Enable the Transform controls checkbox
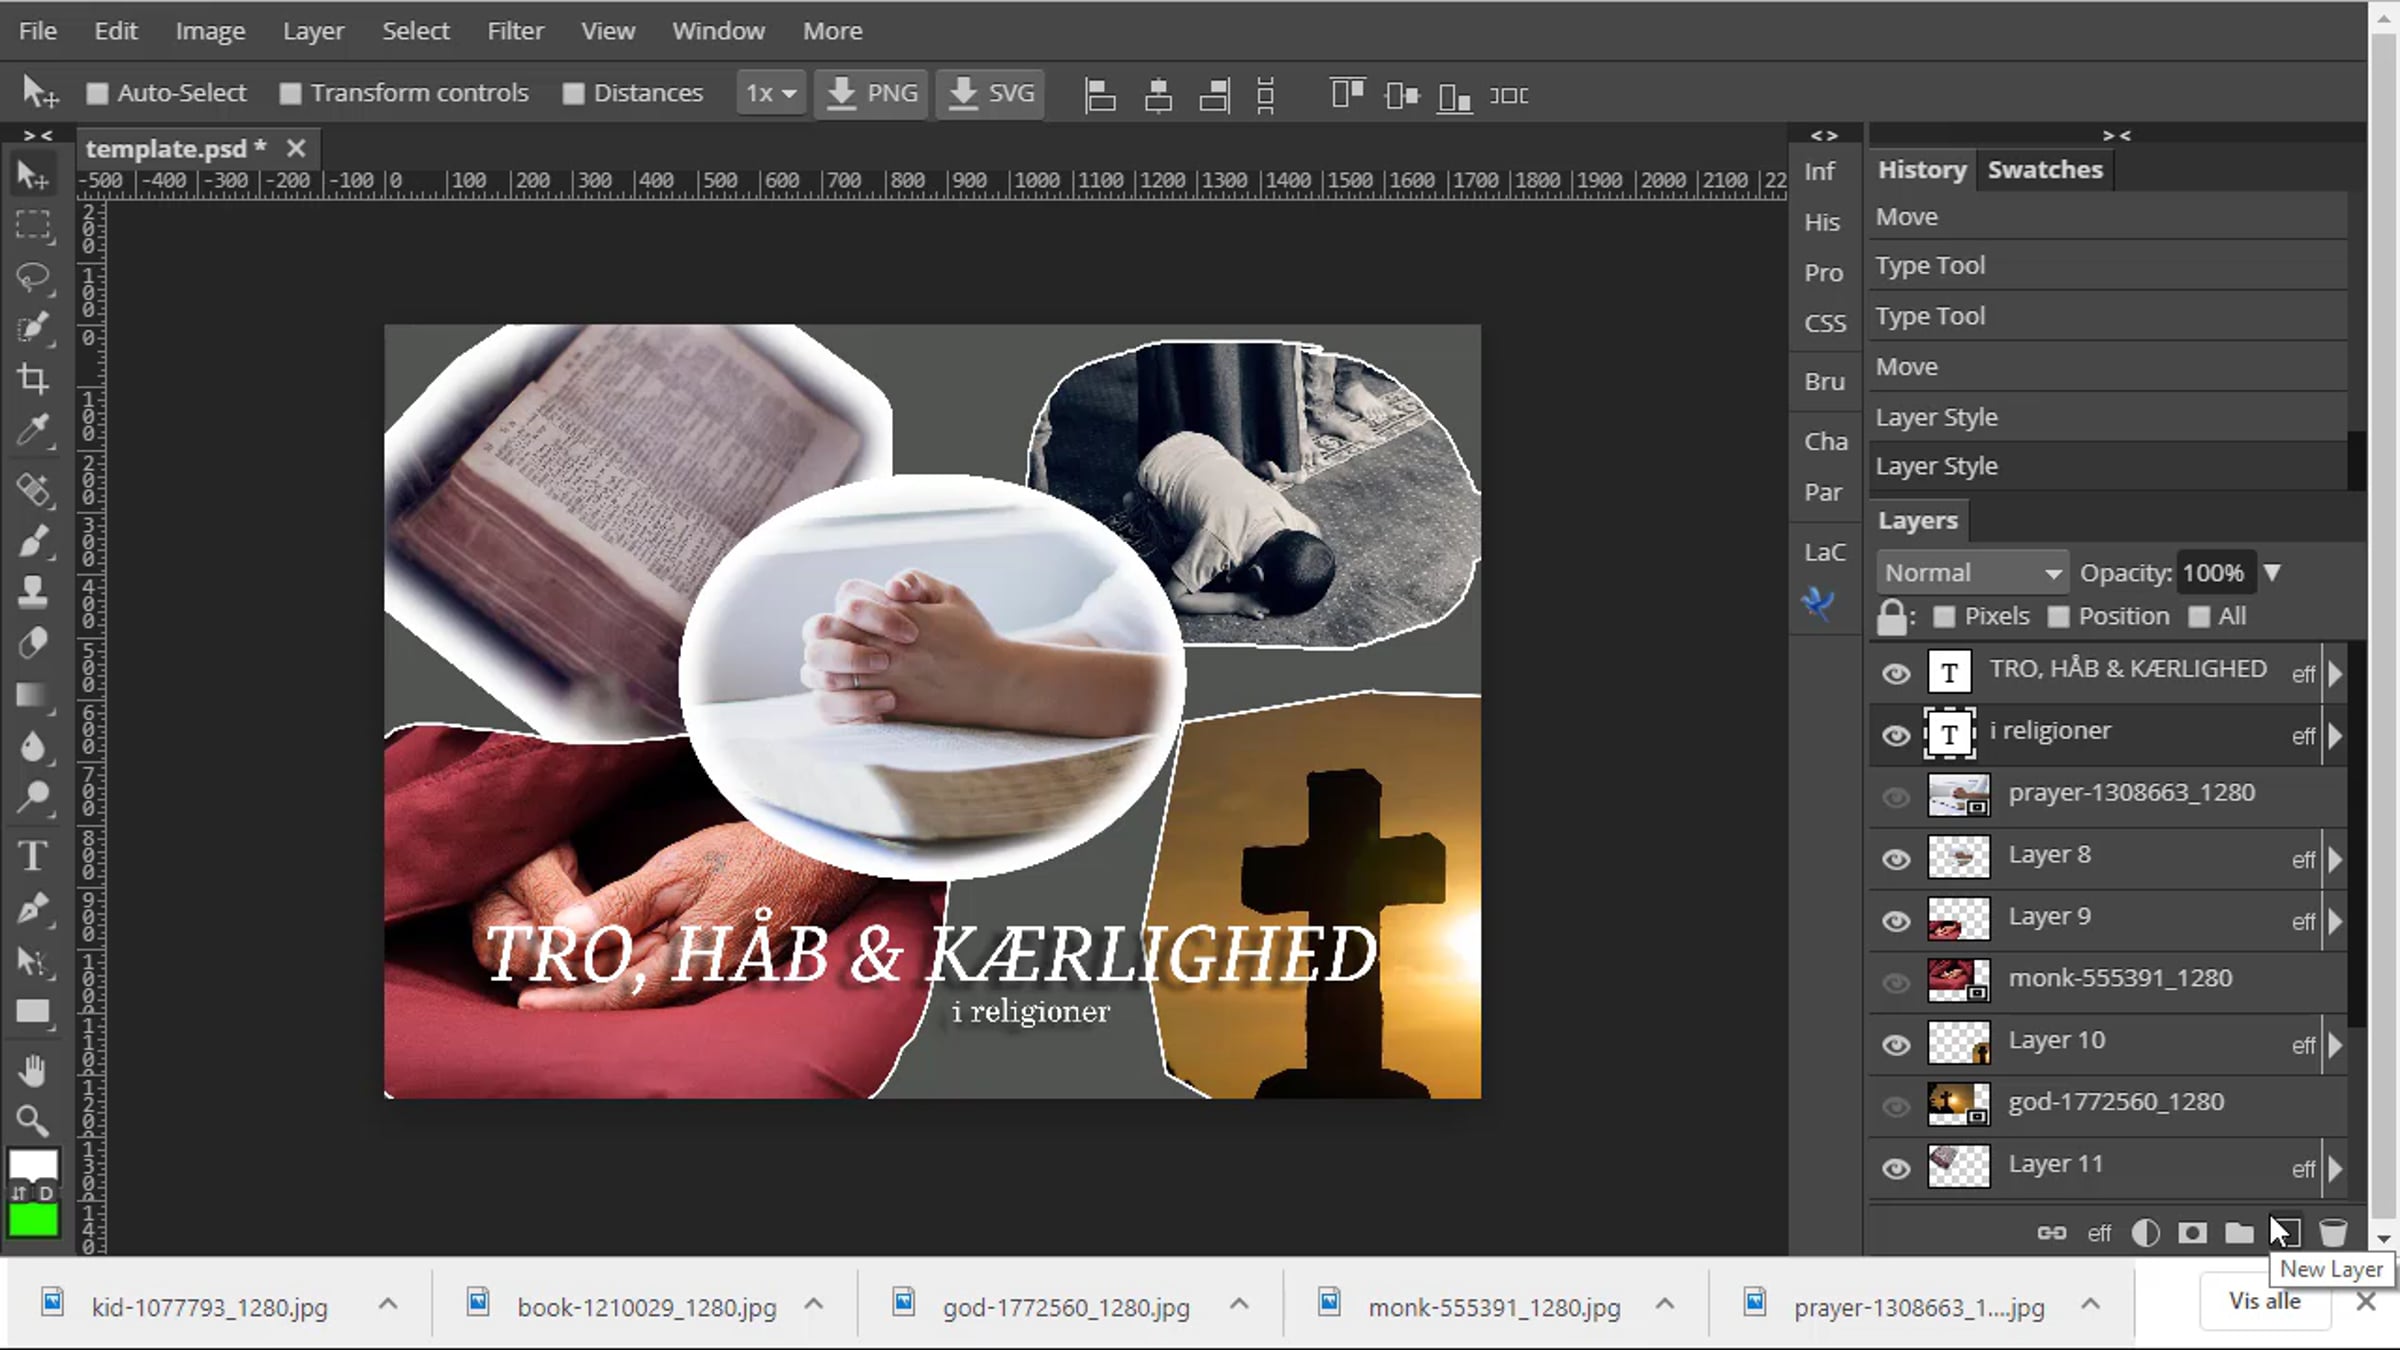Viewport: 2400px width, 1350px height. point(290,94)
